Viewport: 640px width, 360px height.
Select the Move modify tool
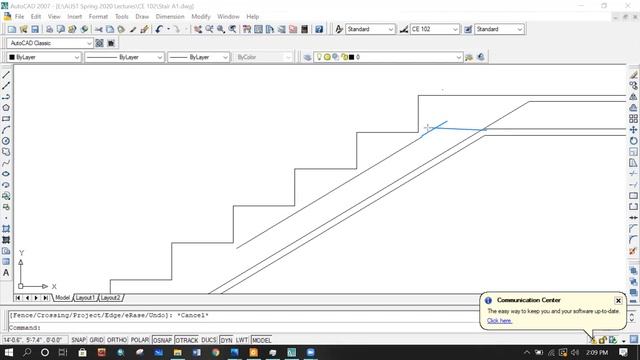tap(633, 130)
